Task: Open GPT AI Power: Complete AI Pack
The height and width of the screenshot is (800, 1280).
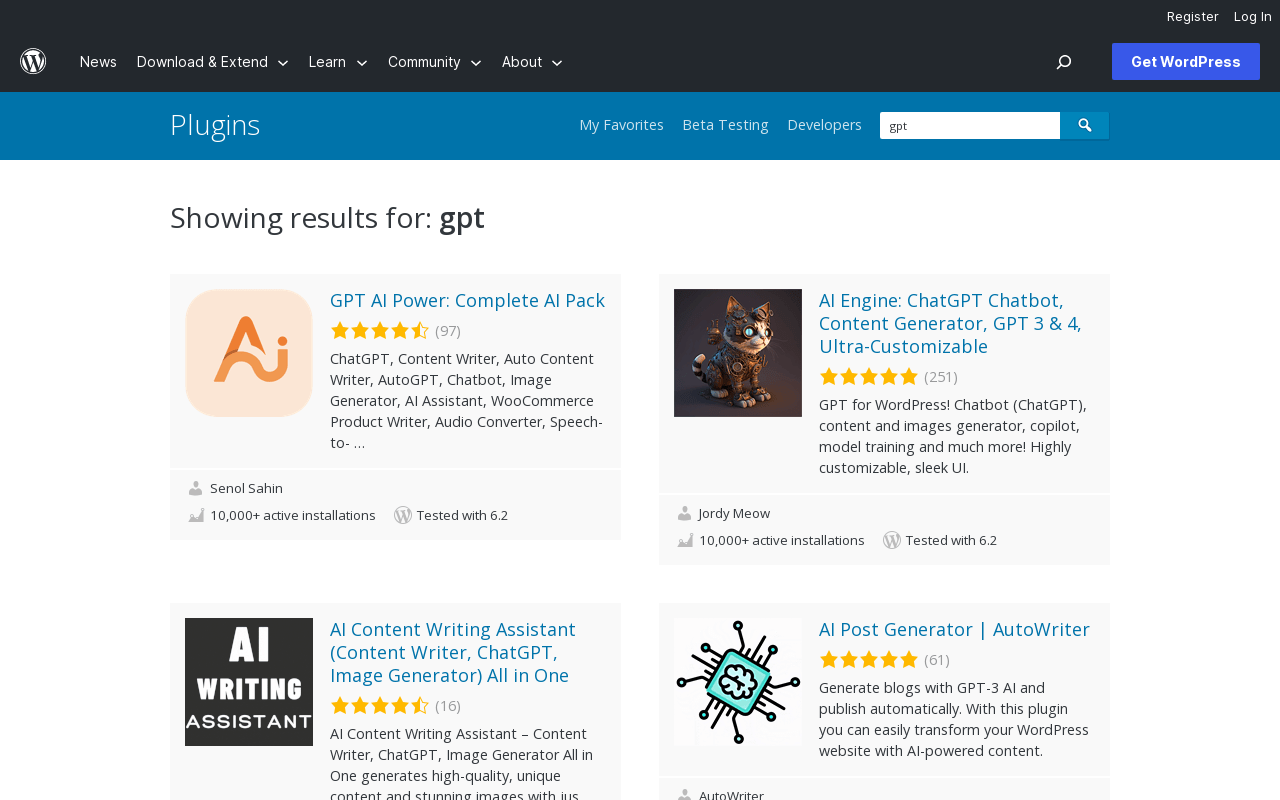Action: (x=467, y=300)
